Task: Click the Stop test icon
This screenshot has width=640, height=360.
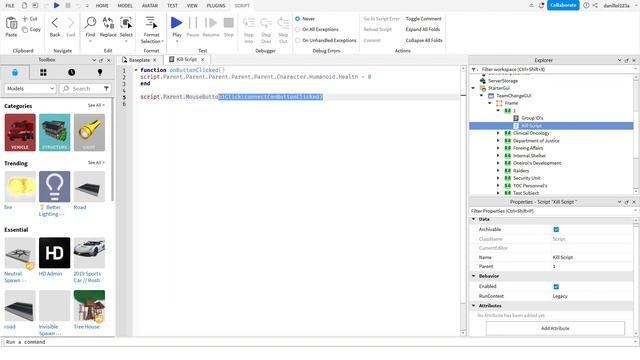Action: click(x=229, y=23)
